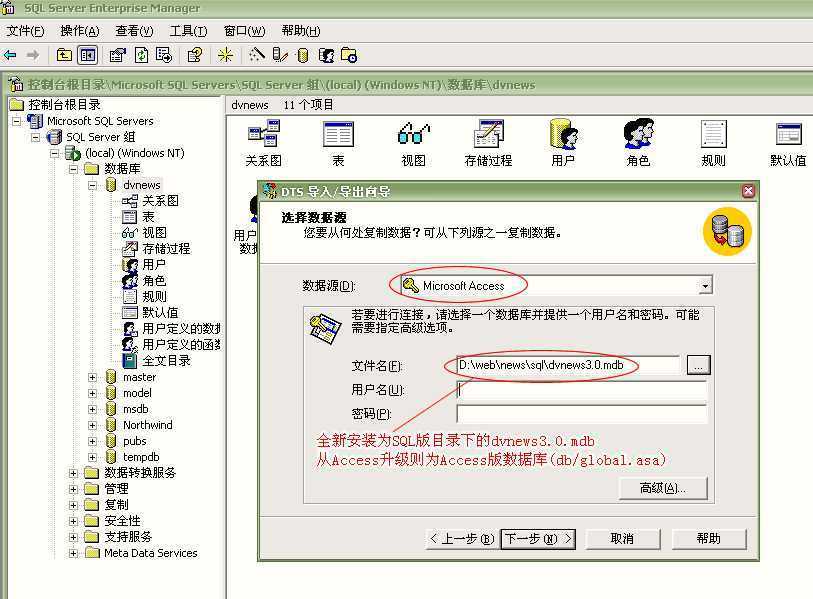Image resolution: width=813 pixels, height=599 pixels.
Task: Click the 密码 input field
Action: (x=582, y=414)
